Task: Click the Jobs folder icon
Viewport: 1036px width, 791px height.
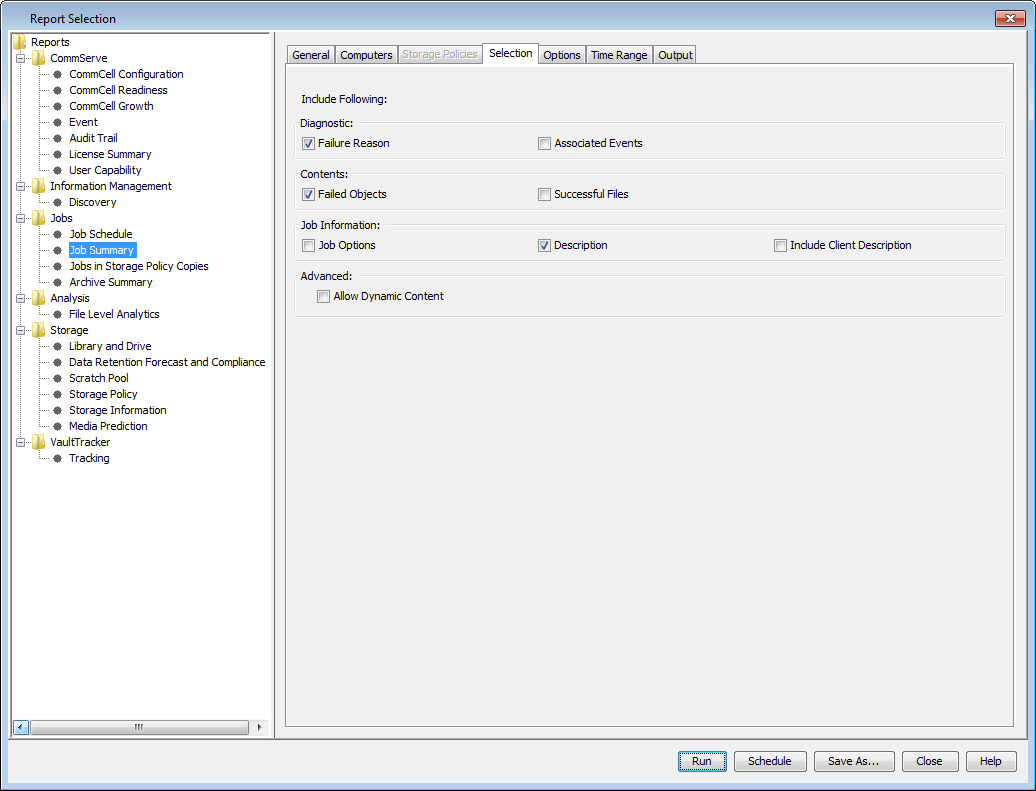Action: pos(38,218)
